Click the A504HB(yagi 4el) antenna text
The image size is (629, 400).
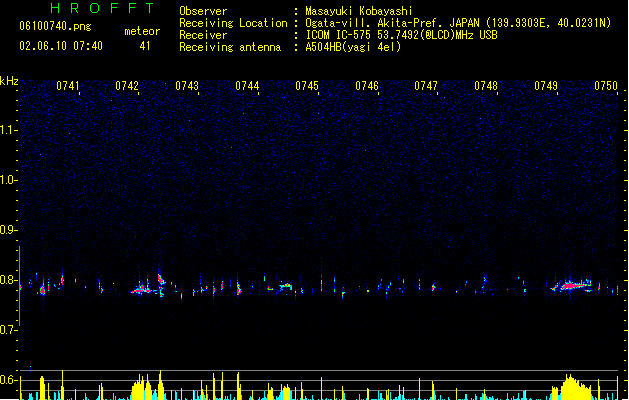(x=353, y=47)
